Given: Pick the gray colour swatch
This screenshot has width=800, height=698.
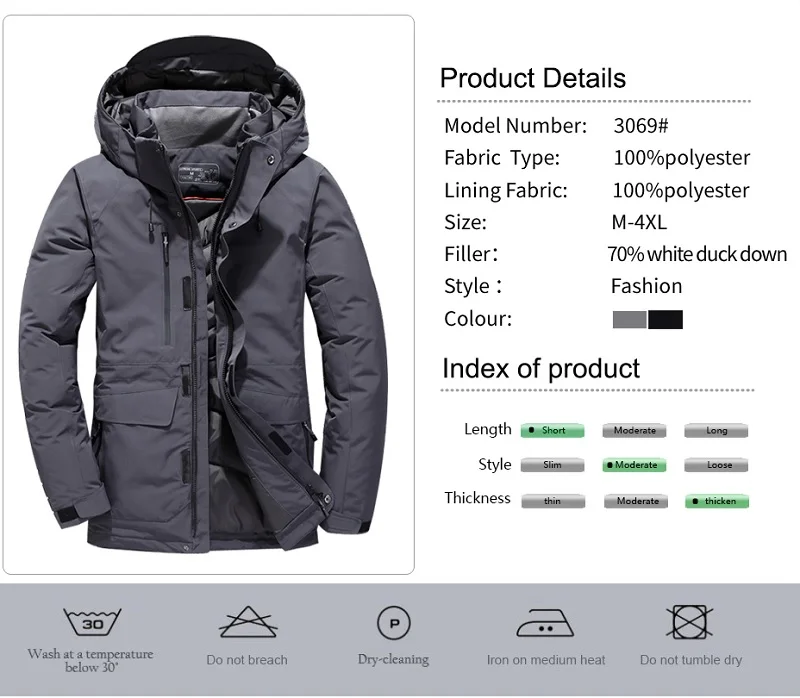Looking at the screenshot, I should 630,319.
